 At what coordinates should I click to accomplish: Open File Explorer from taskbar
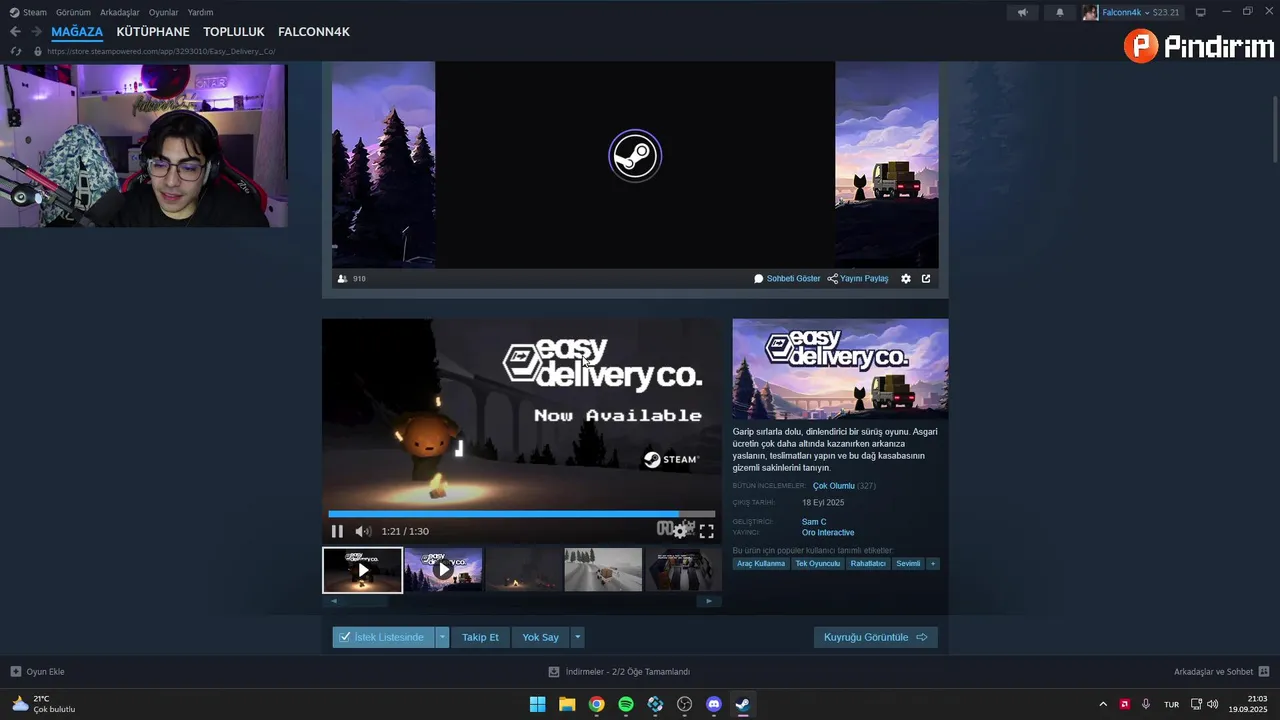pos(567,704)
